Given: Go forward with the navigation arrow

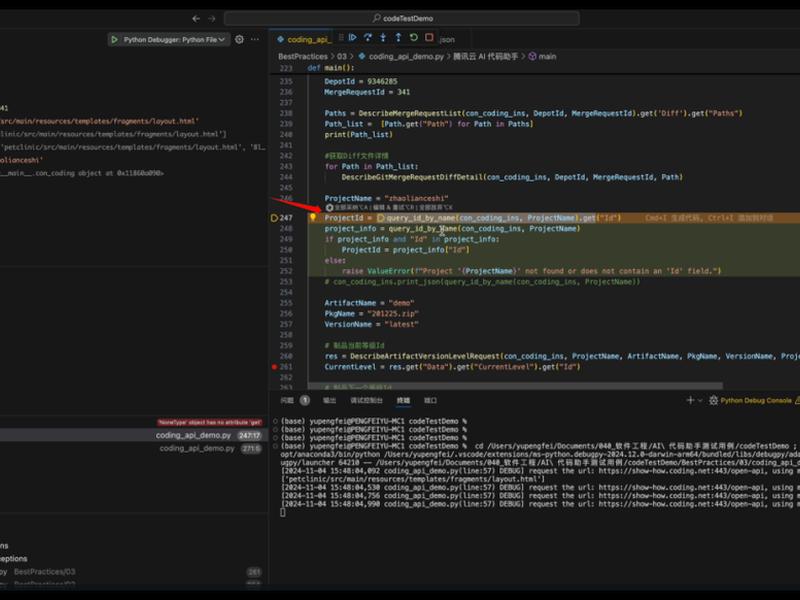Looking at the screenshot, I should coord(212,18).
